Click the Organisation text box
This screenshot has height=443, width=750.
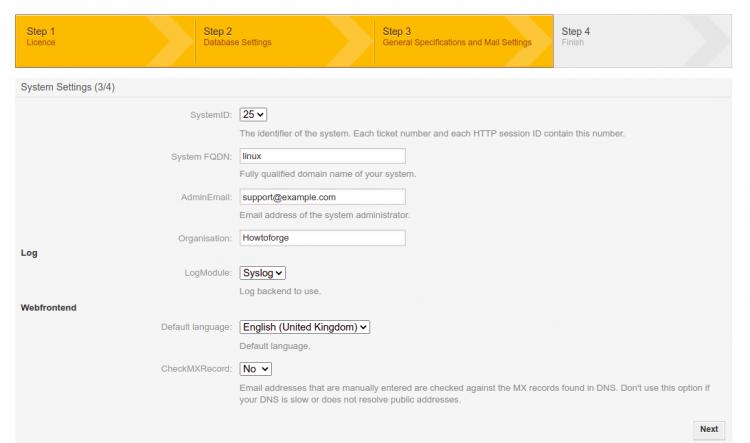point(322,238)
